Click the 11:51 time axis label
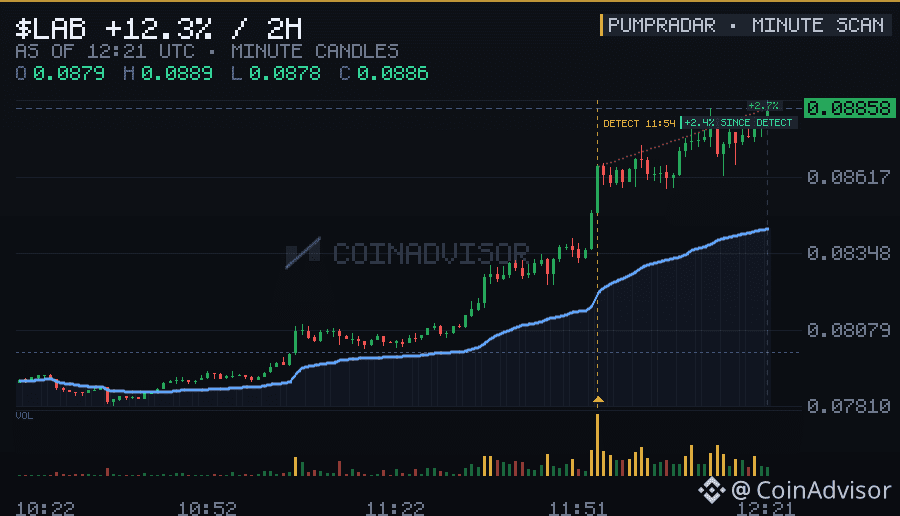The height and width of the screenshot is (516, 900). point(578,509)
